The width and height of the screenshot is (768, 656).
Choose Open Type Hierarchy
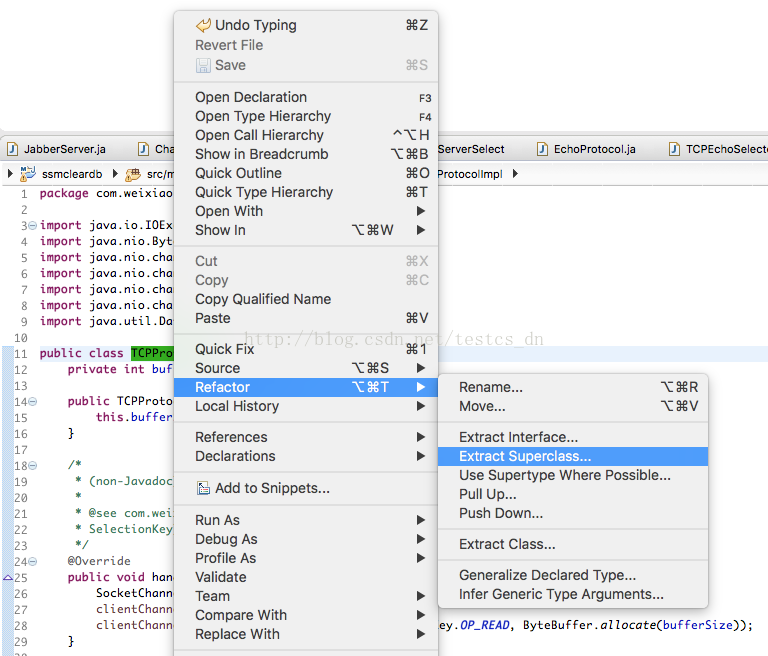[x=306, y=116]
